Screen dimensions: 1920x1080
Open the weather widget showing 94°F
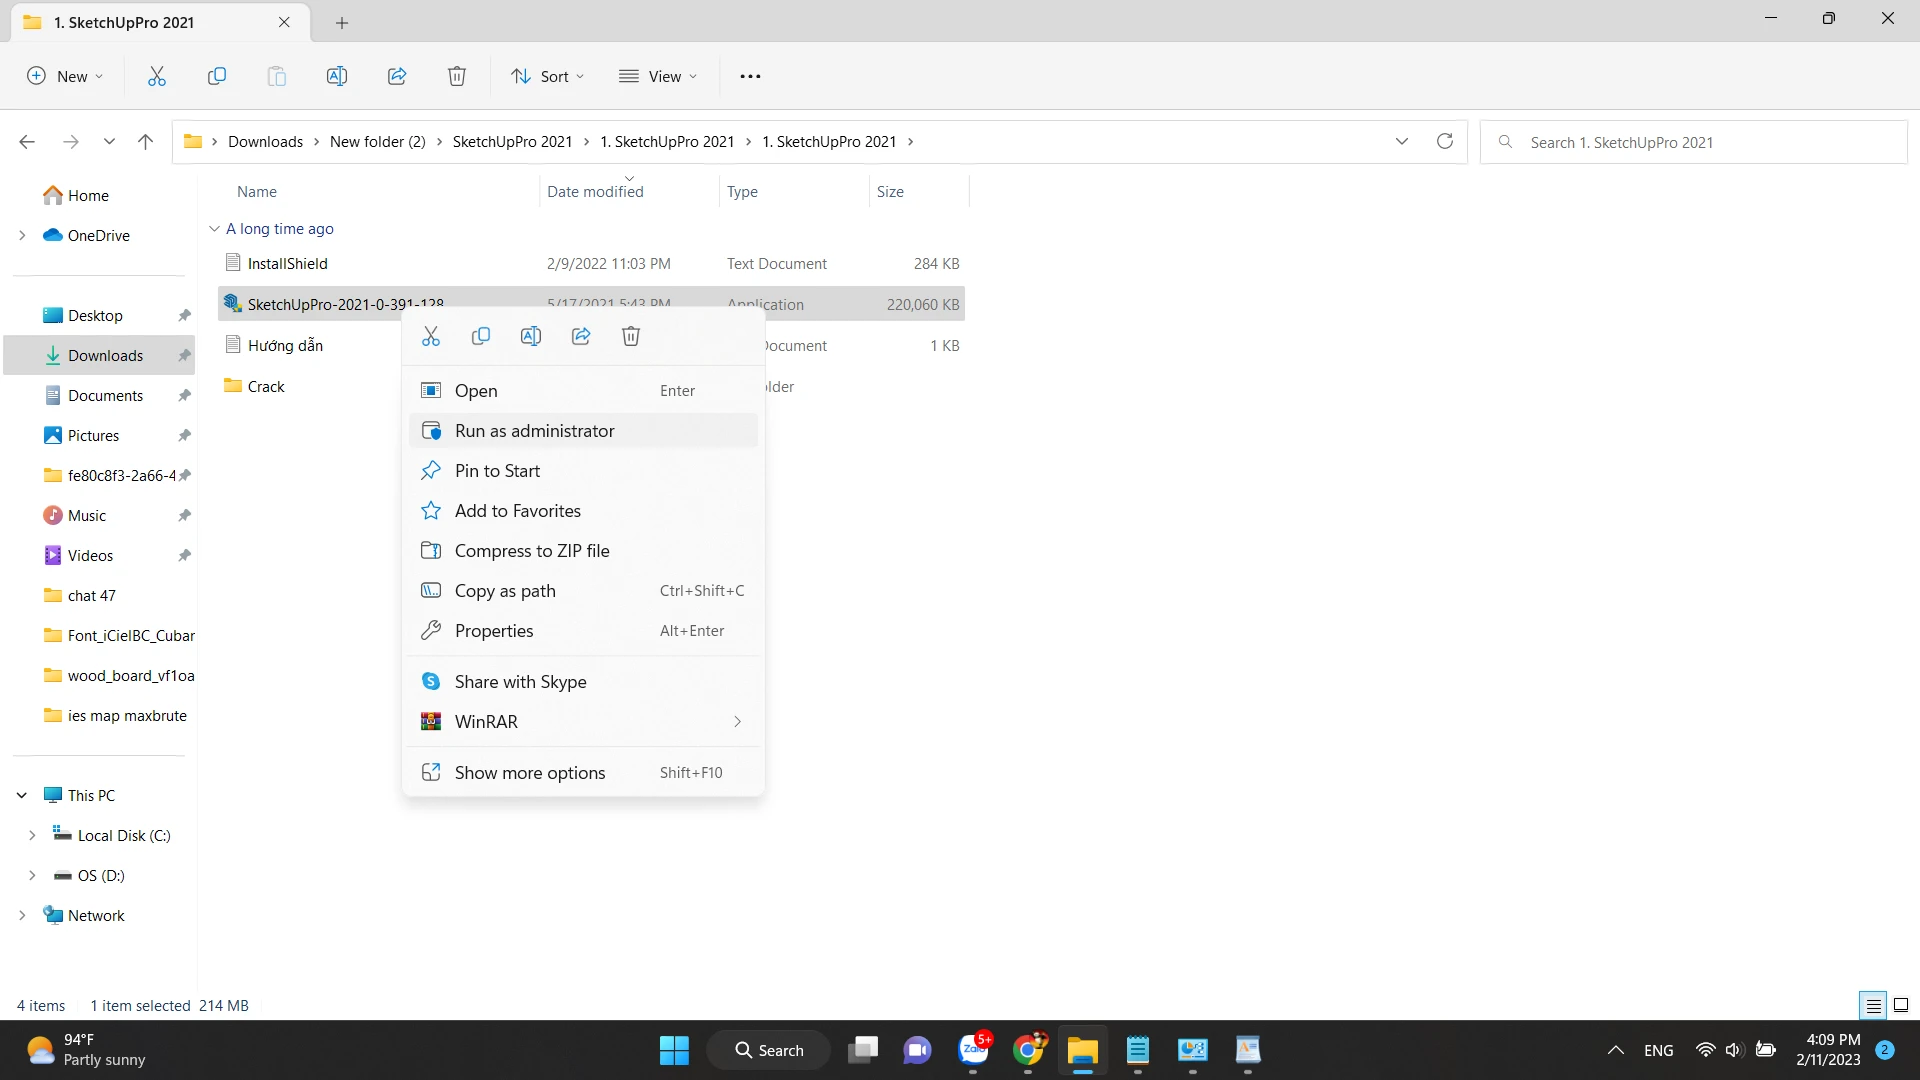(x=87, y=1050)
